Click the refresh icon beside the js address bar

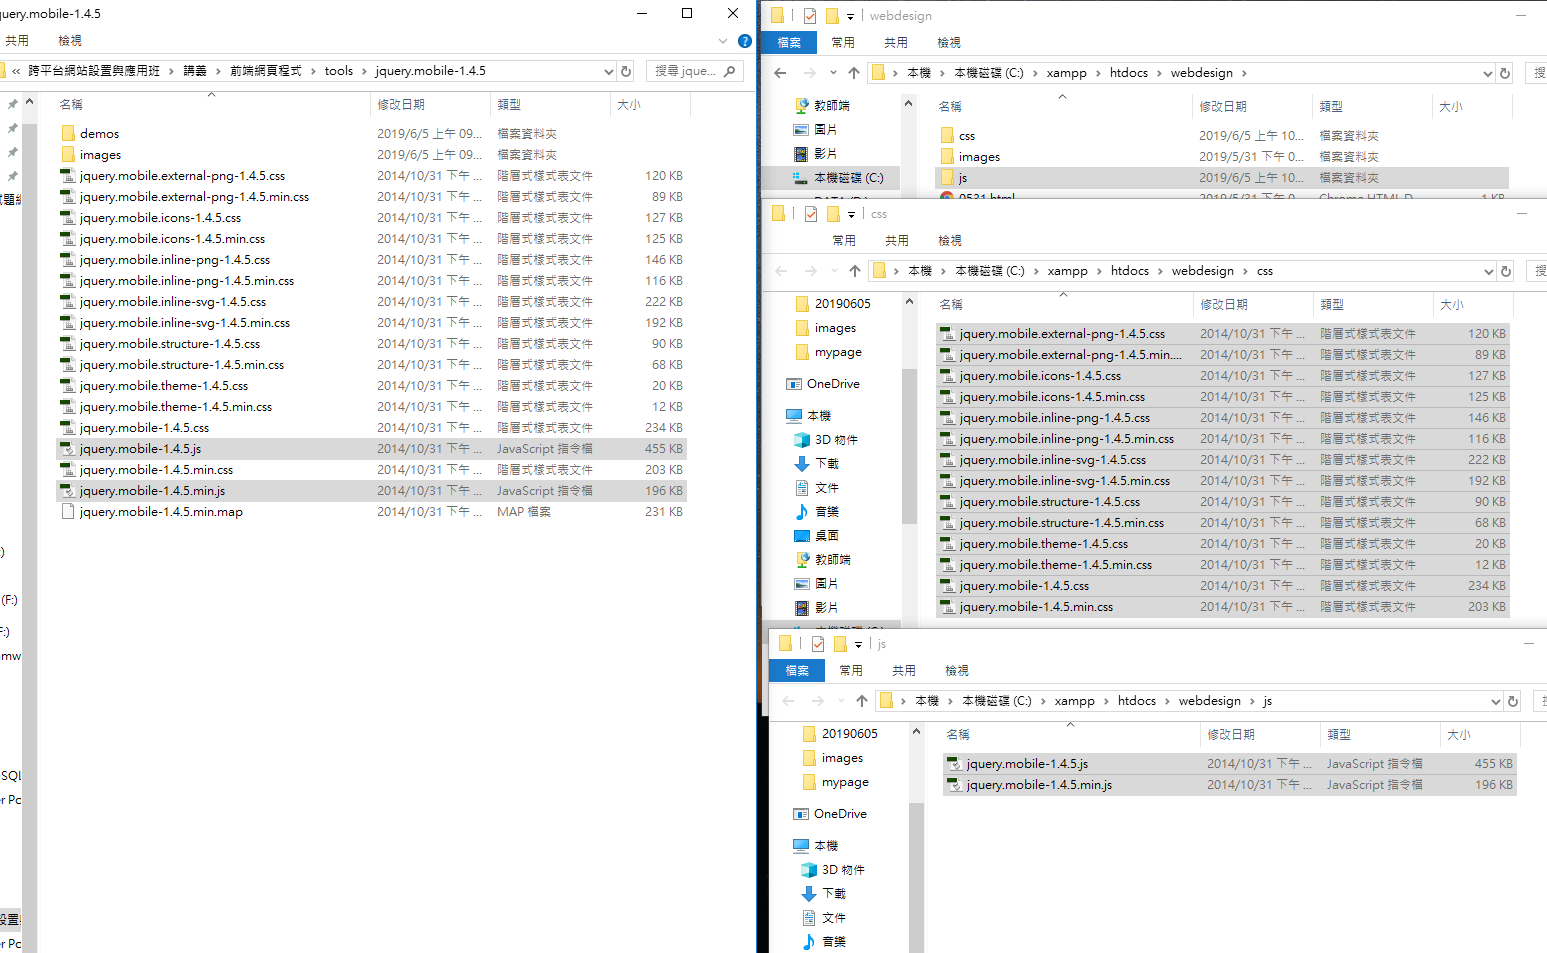click(x=1512, y=701)
